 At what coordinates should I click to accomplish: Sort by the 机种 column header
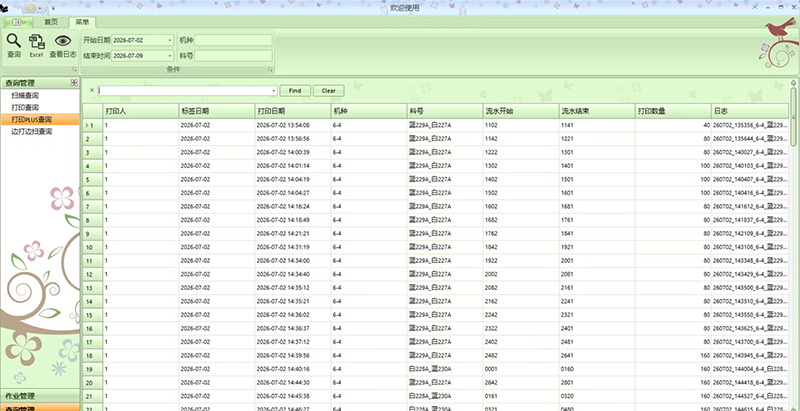click(369, 111)
